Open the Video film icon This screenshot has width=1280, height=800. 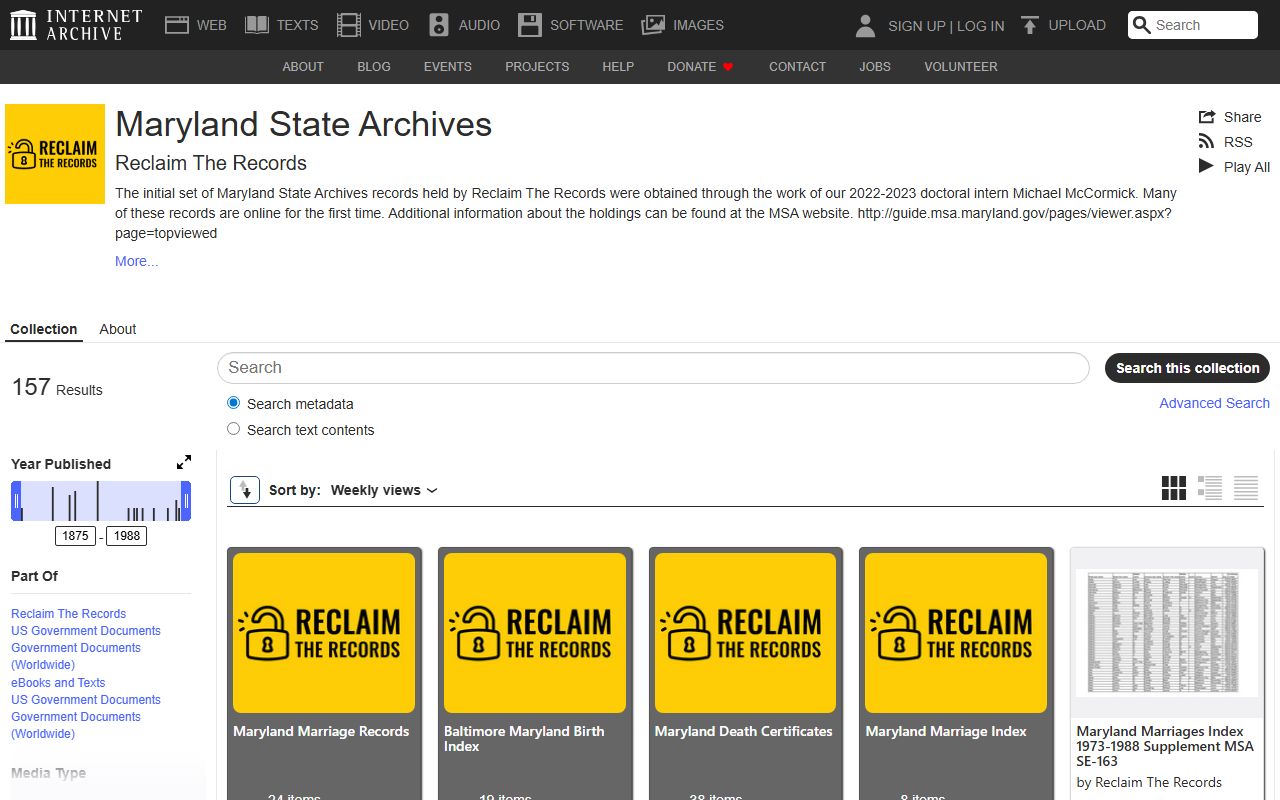click(x=348, y=25)
